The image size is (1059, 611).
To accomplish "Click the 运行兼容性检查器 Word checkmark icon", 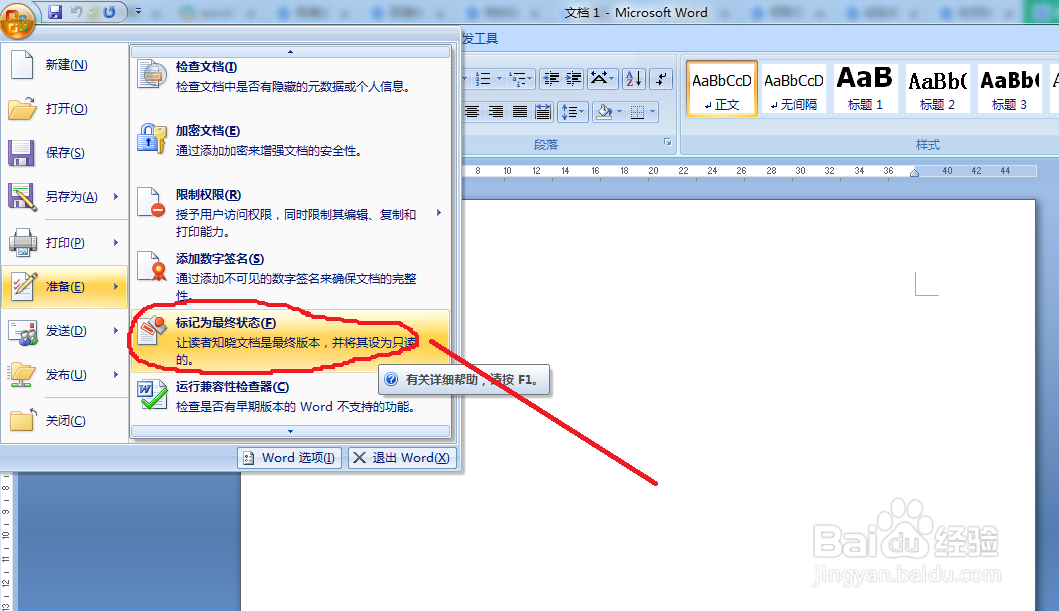I will (x=152, y=394).
